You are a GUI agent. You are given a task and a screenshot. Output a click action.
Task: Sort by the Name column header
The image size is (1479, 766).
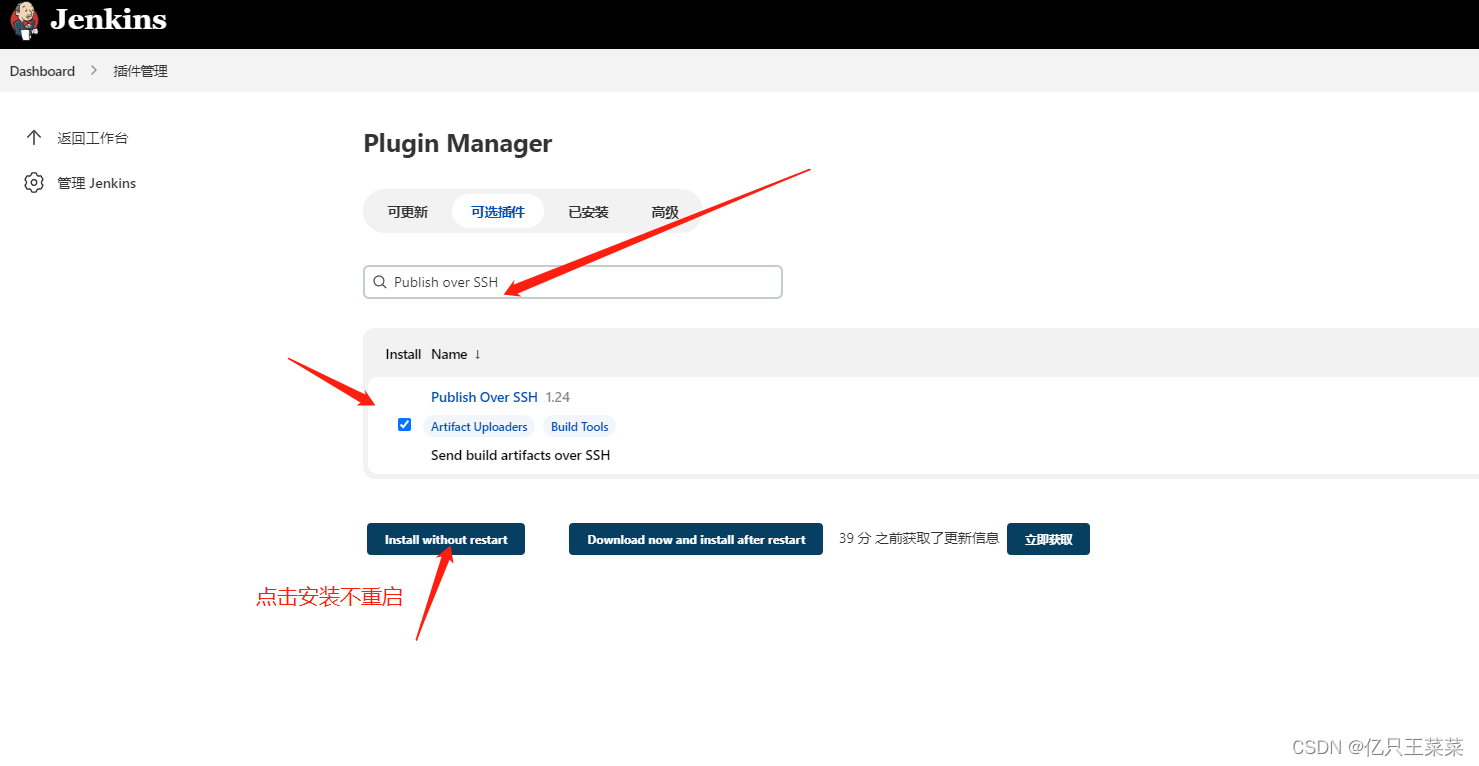coord(456,354)
